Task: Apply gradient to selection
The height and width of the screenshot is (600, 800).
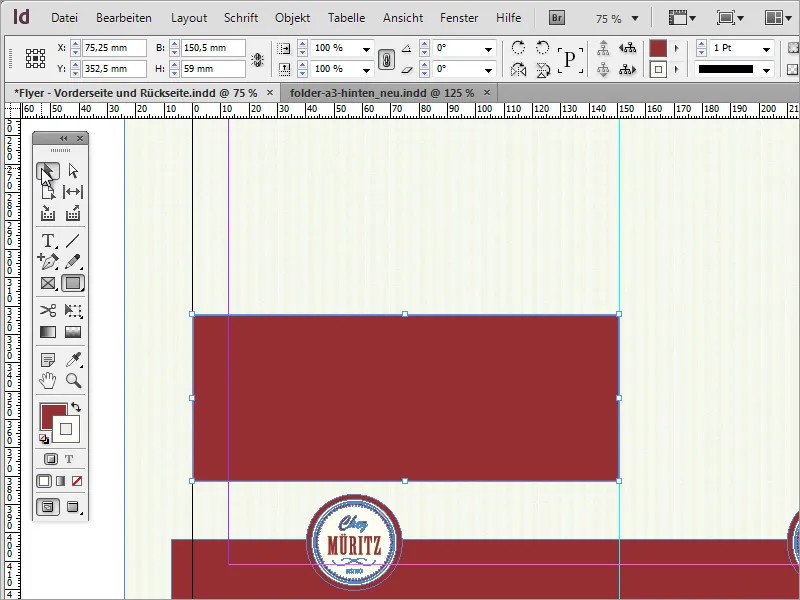Action: (x=61, y=481)
